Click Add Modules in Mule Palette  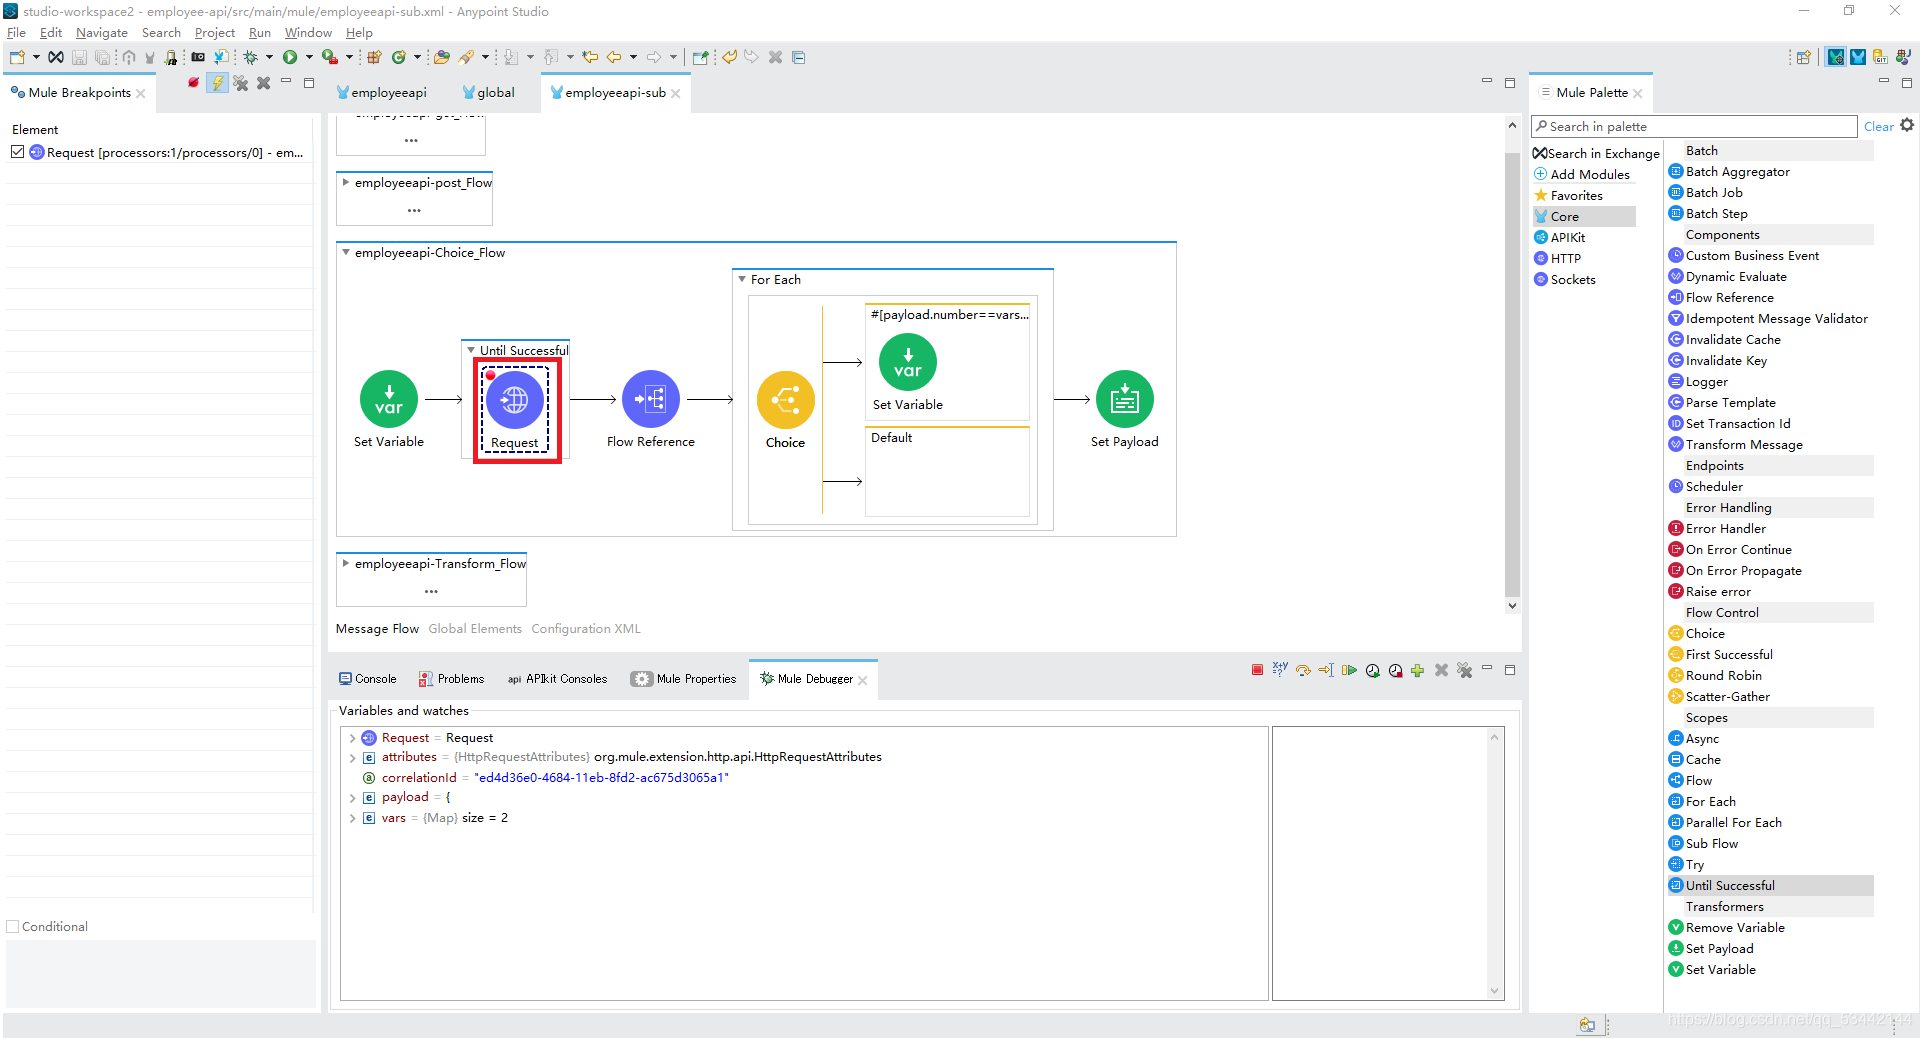pyautogui.click(x=1583, y=174)
